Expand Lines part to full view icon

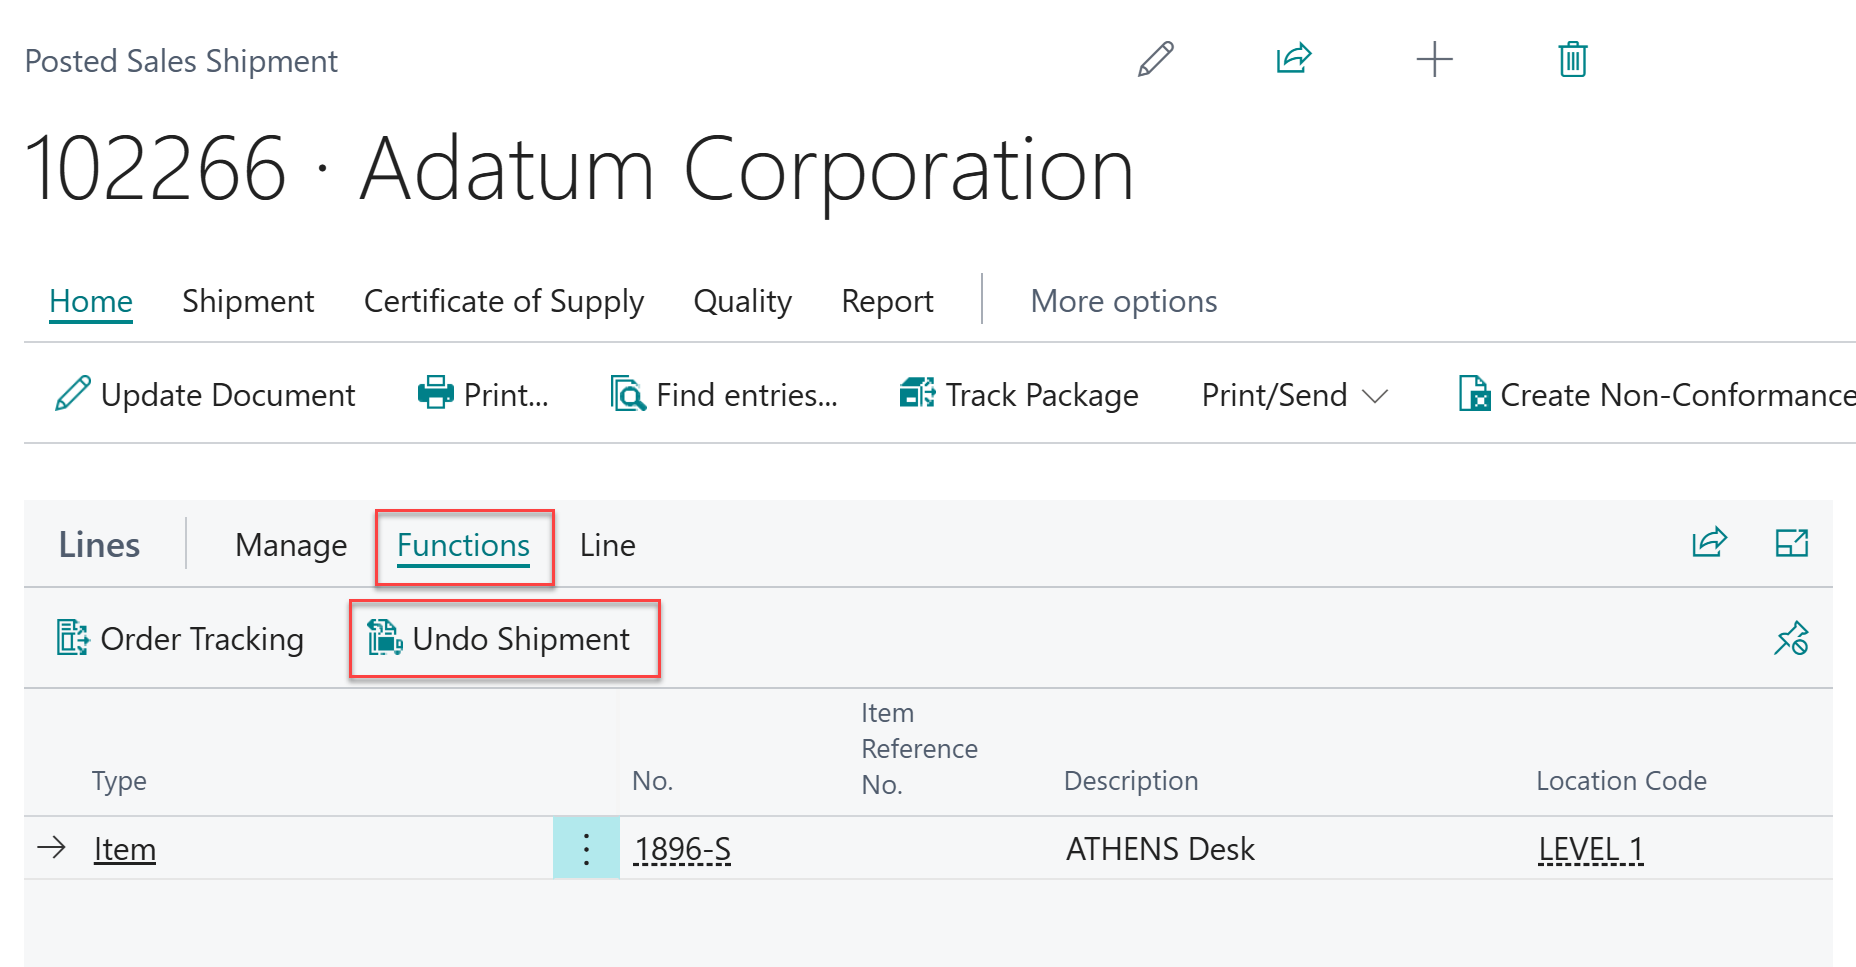[1791, 543]
